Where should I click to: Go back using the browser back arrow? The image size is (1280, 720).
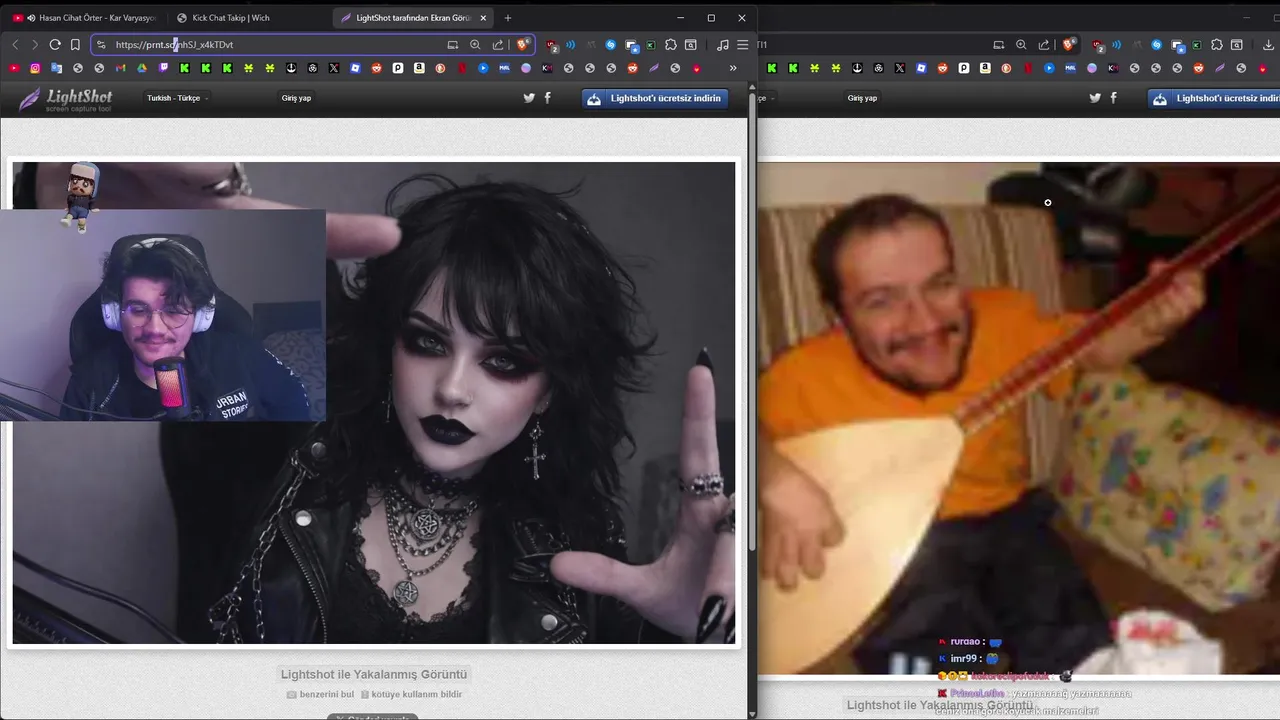tap(15, 44)
